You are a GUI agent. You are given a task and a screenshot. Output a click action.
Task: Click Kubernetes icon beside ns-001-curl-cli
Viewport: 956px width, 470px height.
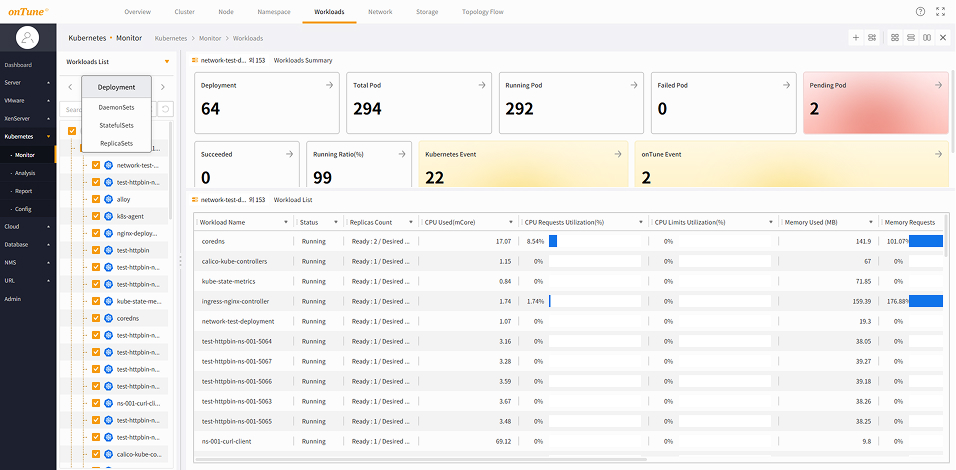[x=109, y=404]
